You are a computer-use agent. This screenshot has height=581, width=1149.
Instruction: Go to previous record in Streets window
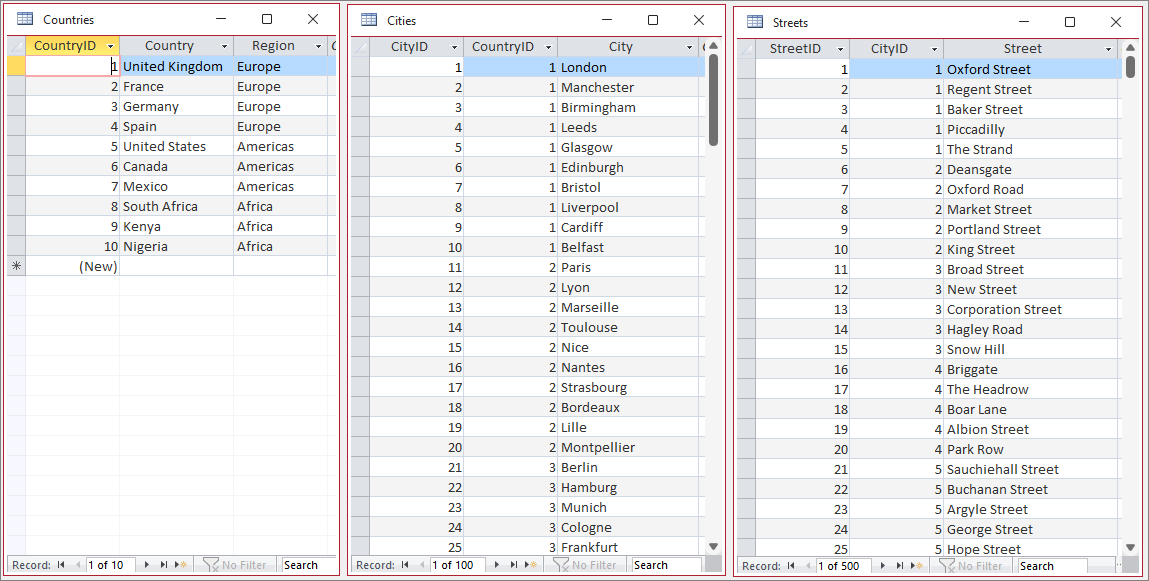808,566
